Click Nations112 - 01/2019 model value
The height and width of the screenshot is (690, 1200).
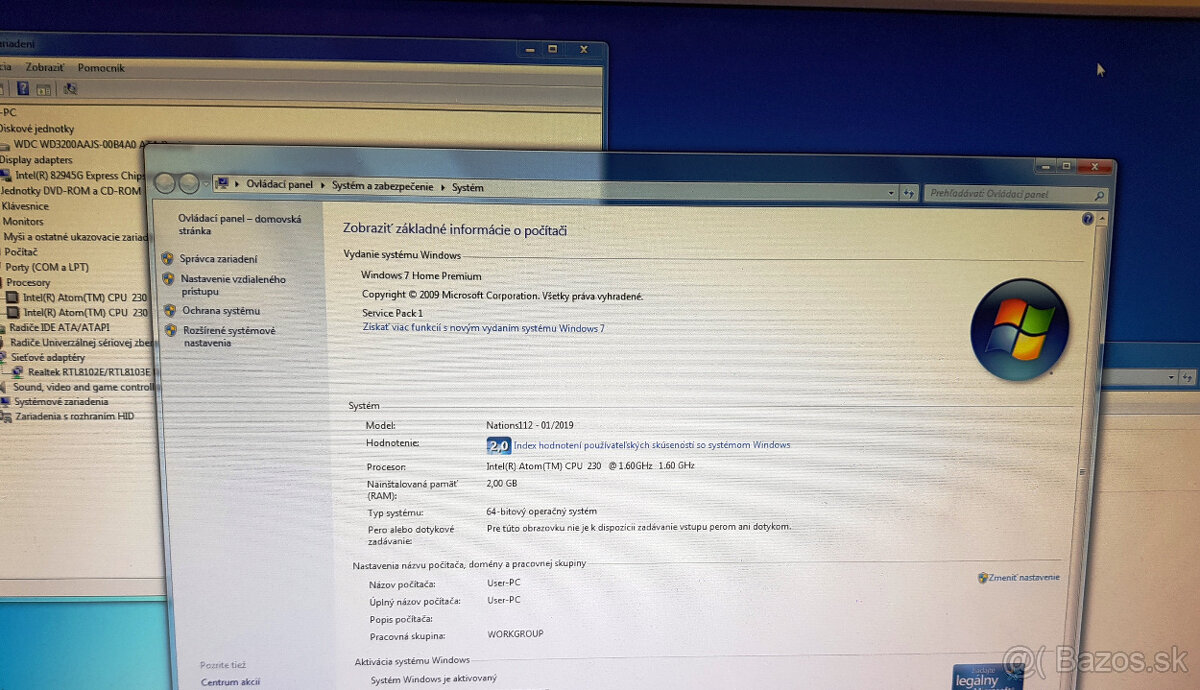(x=531, y=425)
